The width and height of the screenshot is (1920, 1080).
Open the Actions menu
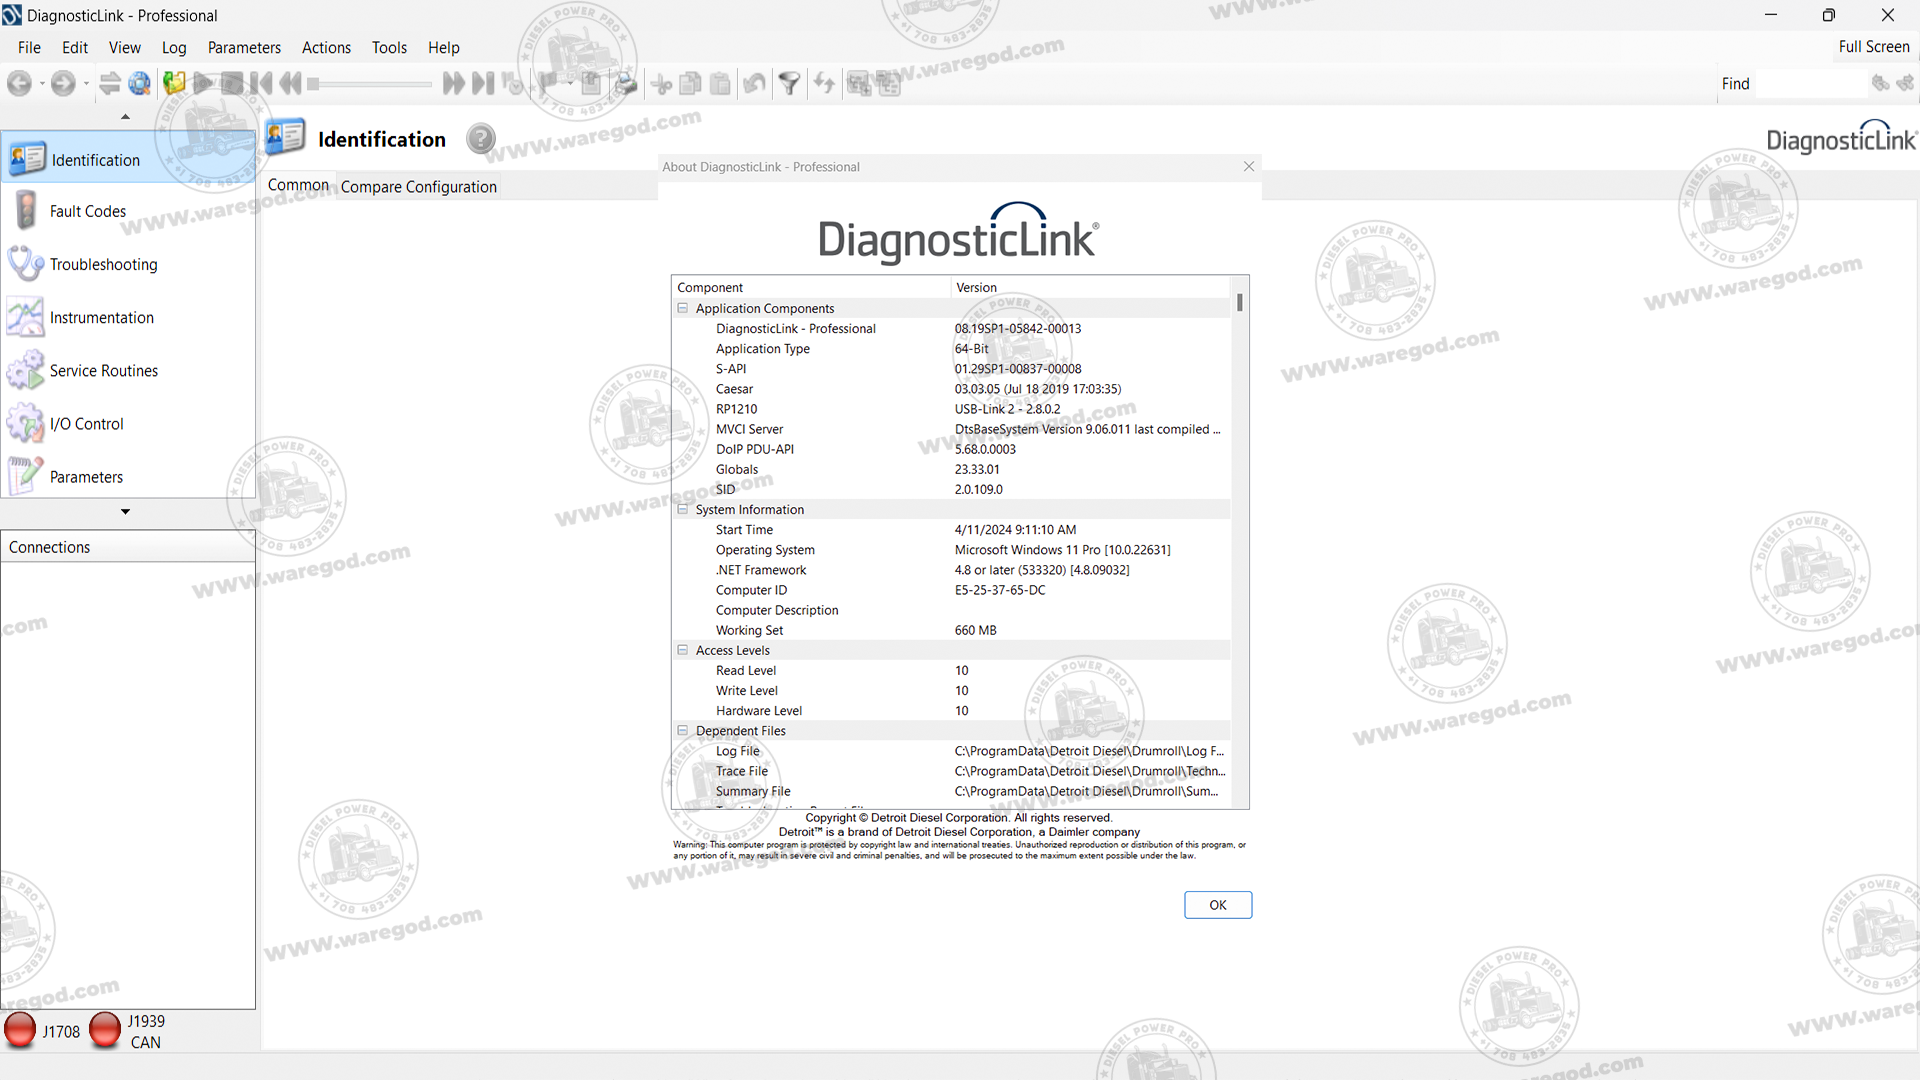(326, 47)
